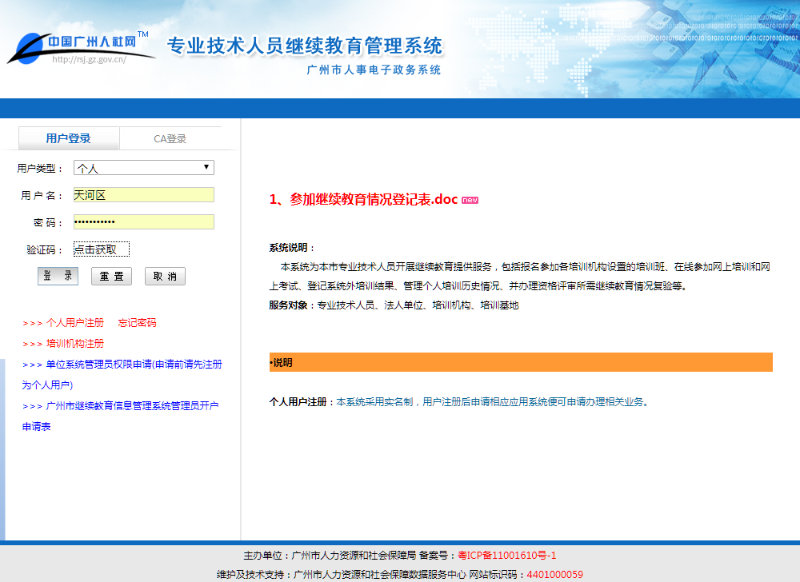This screenshot has width=800, height=582.
Task: Switch to the CA登录 tab
Action: 169,138
